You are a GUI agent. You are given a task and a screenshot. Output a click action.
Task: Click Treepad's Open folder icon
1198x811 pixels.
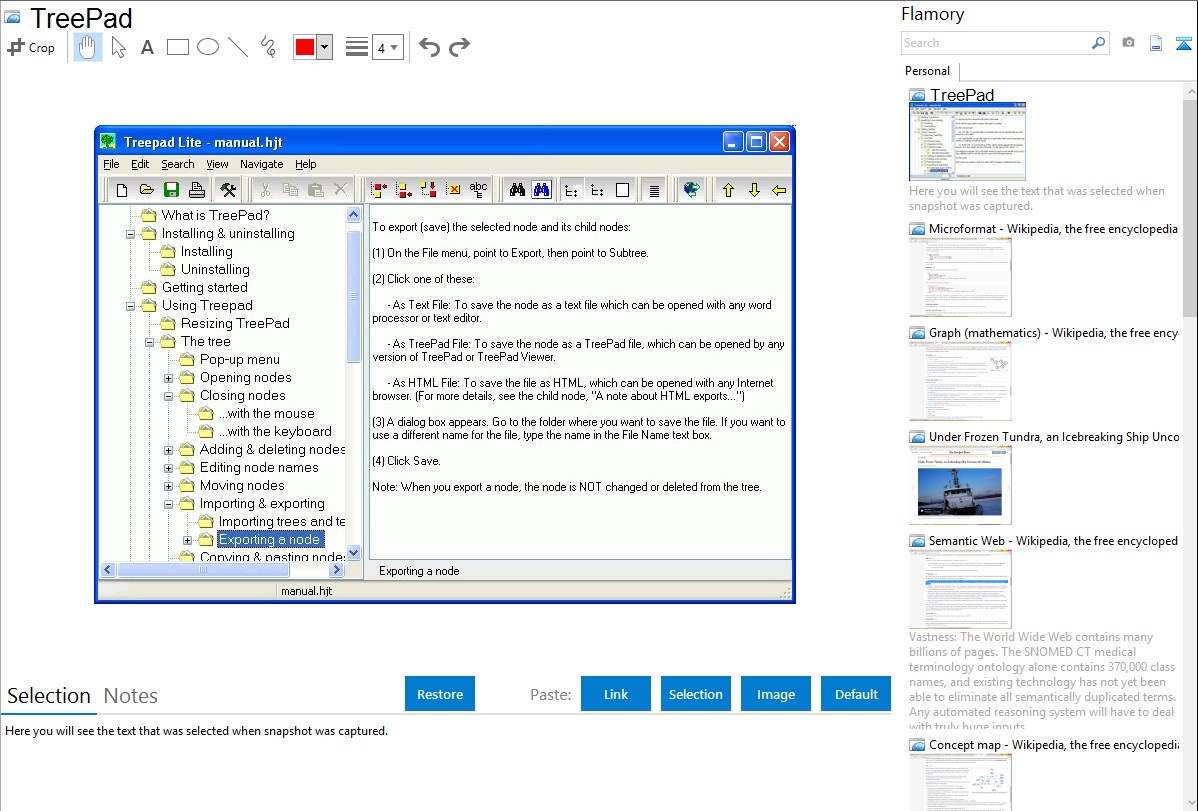[147, 190]
